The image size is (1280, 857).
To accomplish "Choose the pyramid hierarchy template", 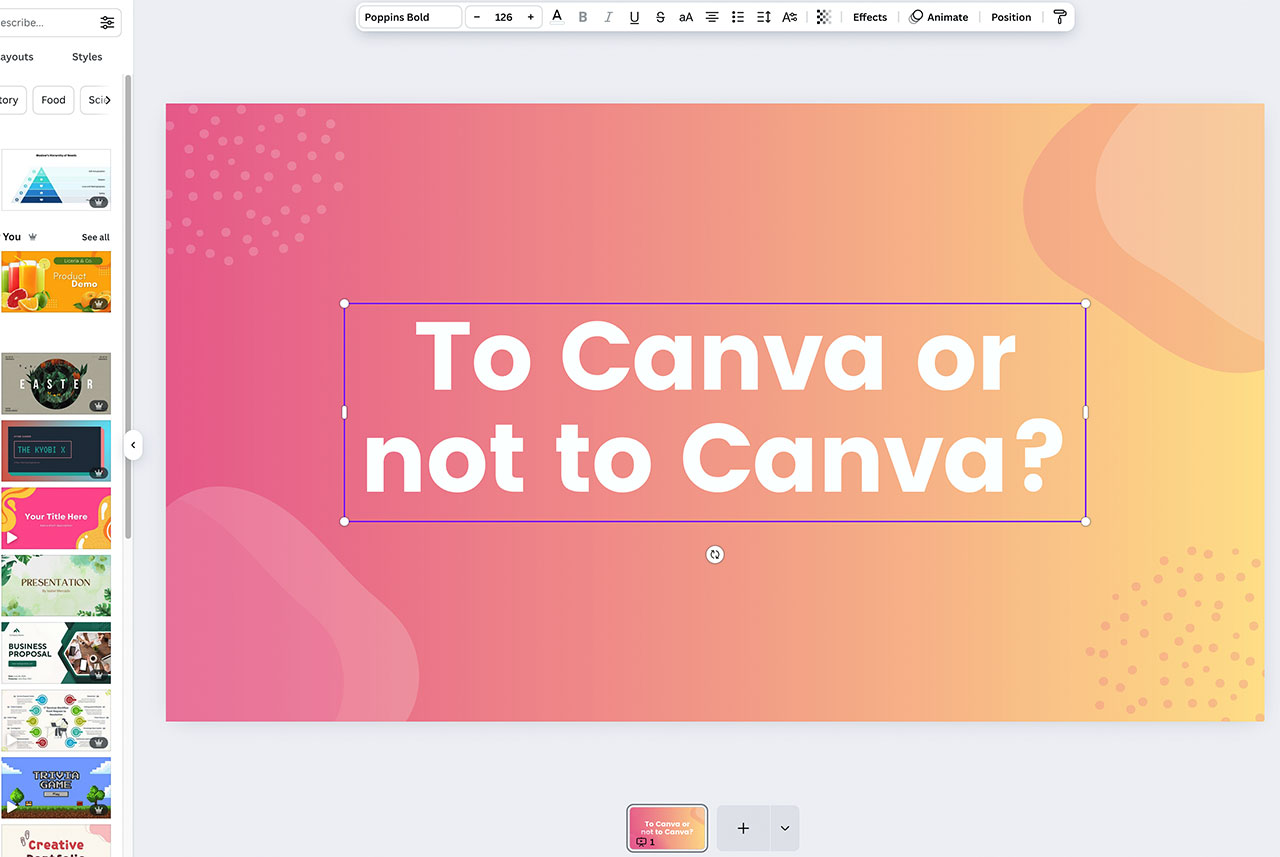I will coord(56,180).
